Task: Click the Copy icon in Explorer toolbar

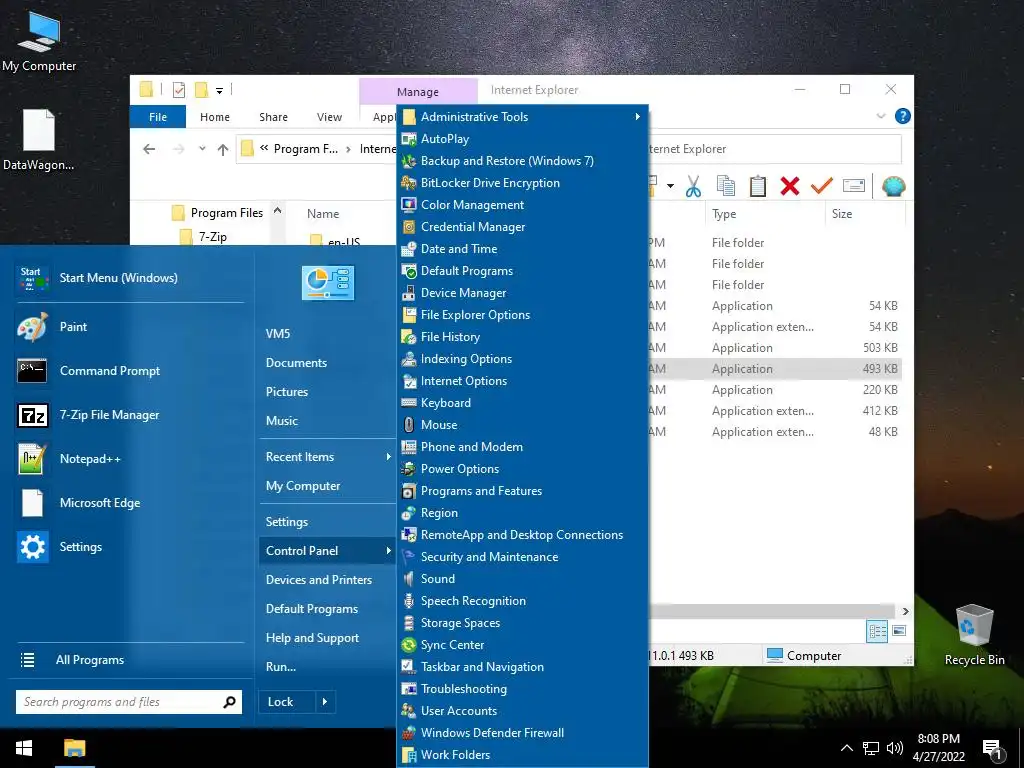Action: click(x=726, y=187)
